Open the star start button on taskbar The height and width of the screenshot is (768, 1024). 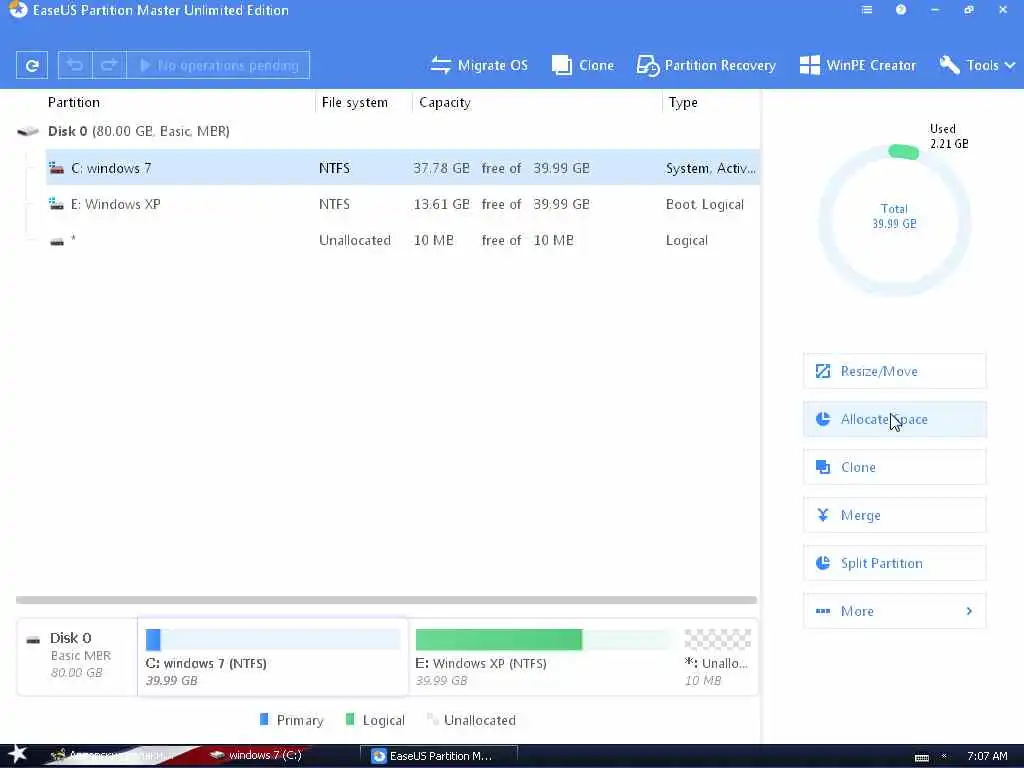coord(17,754)
